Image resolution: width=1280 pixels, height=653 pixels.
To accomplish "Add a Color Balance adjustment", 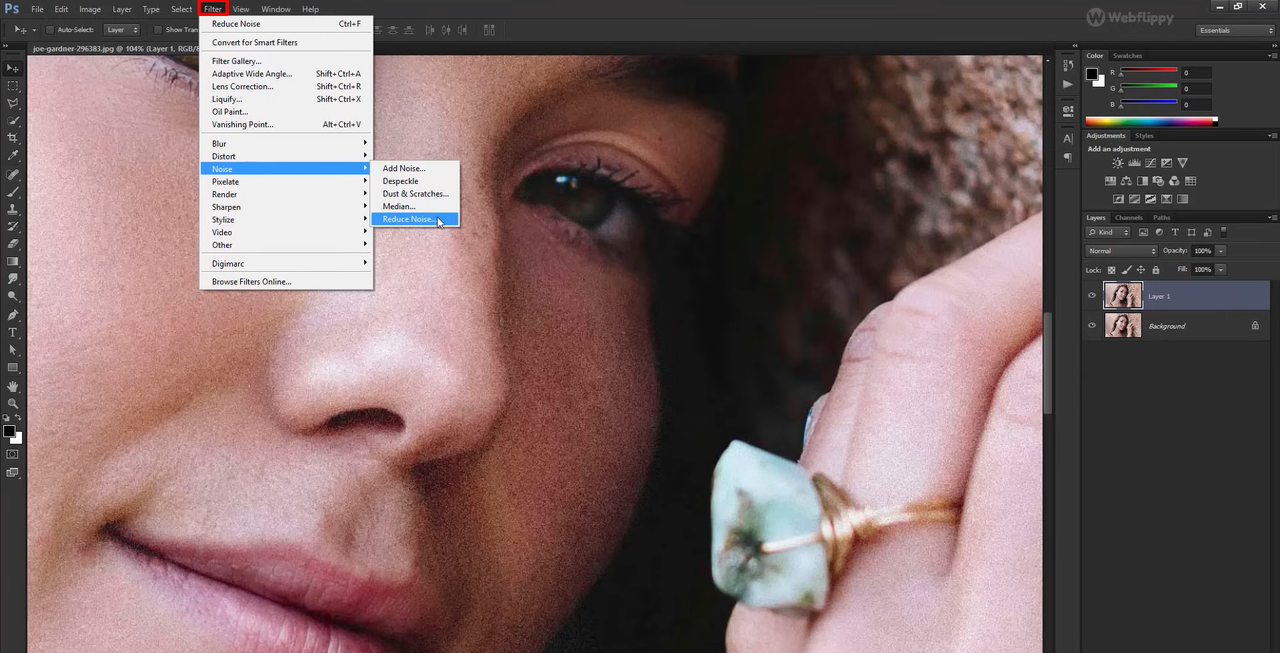I will pos(1126,181).
